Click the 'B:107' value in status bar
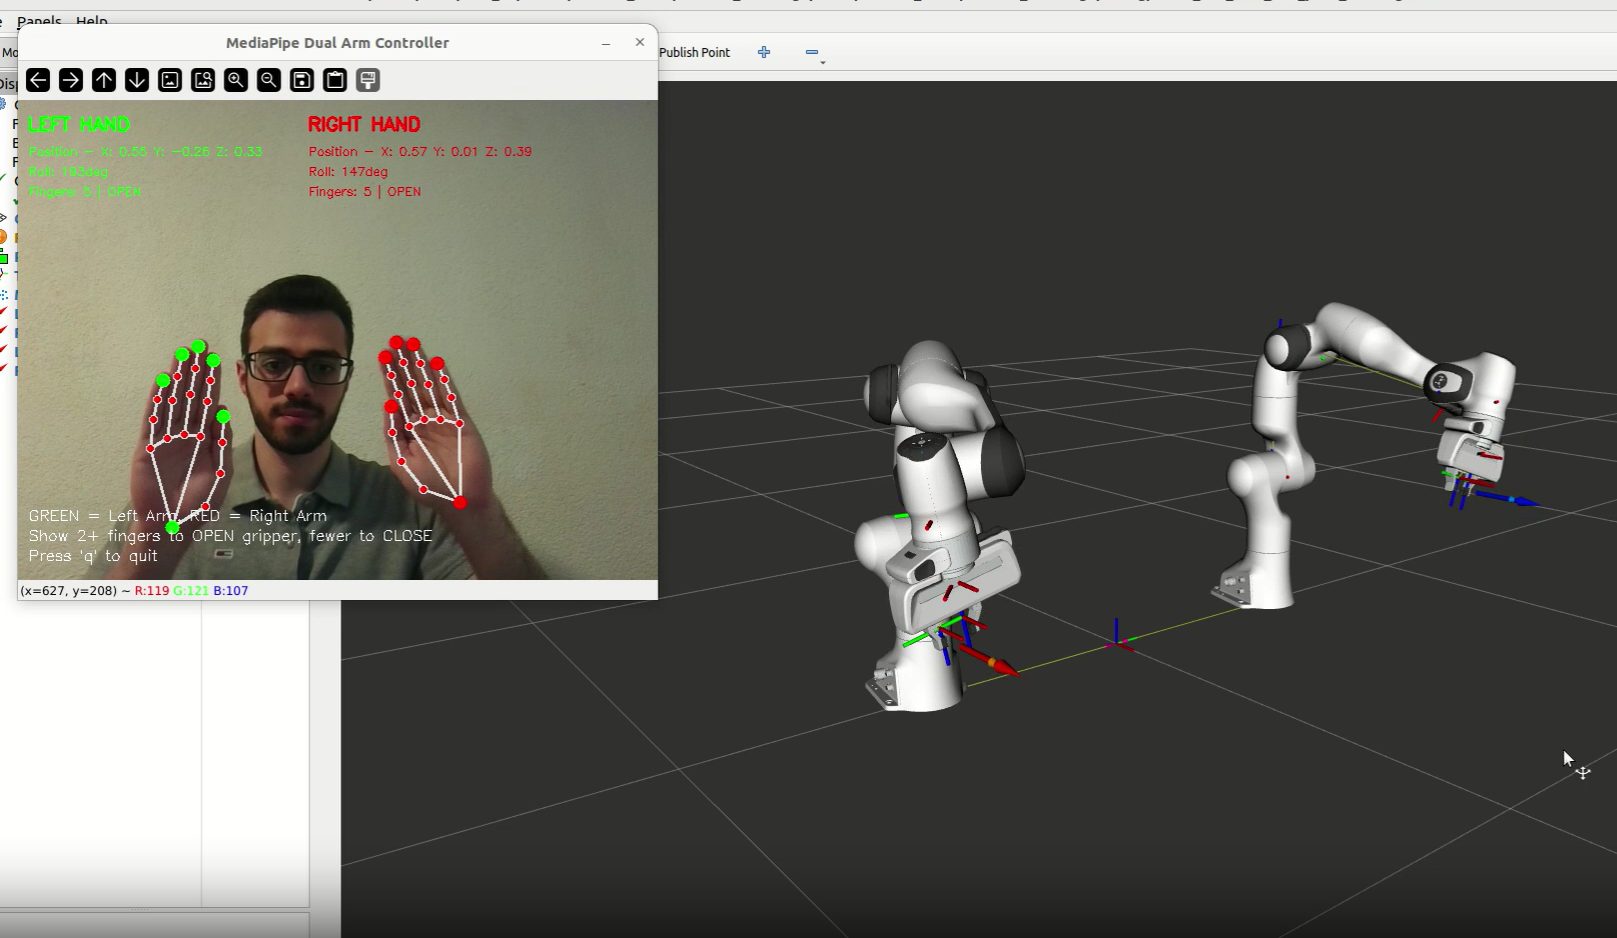 coord(231,591)
